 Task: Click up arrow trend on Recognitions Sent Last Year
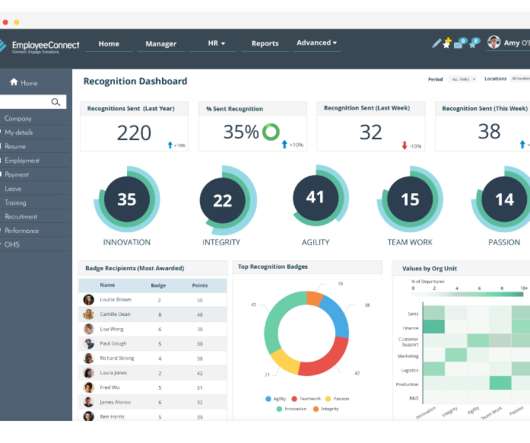point(170,145)
